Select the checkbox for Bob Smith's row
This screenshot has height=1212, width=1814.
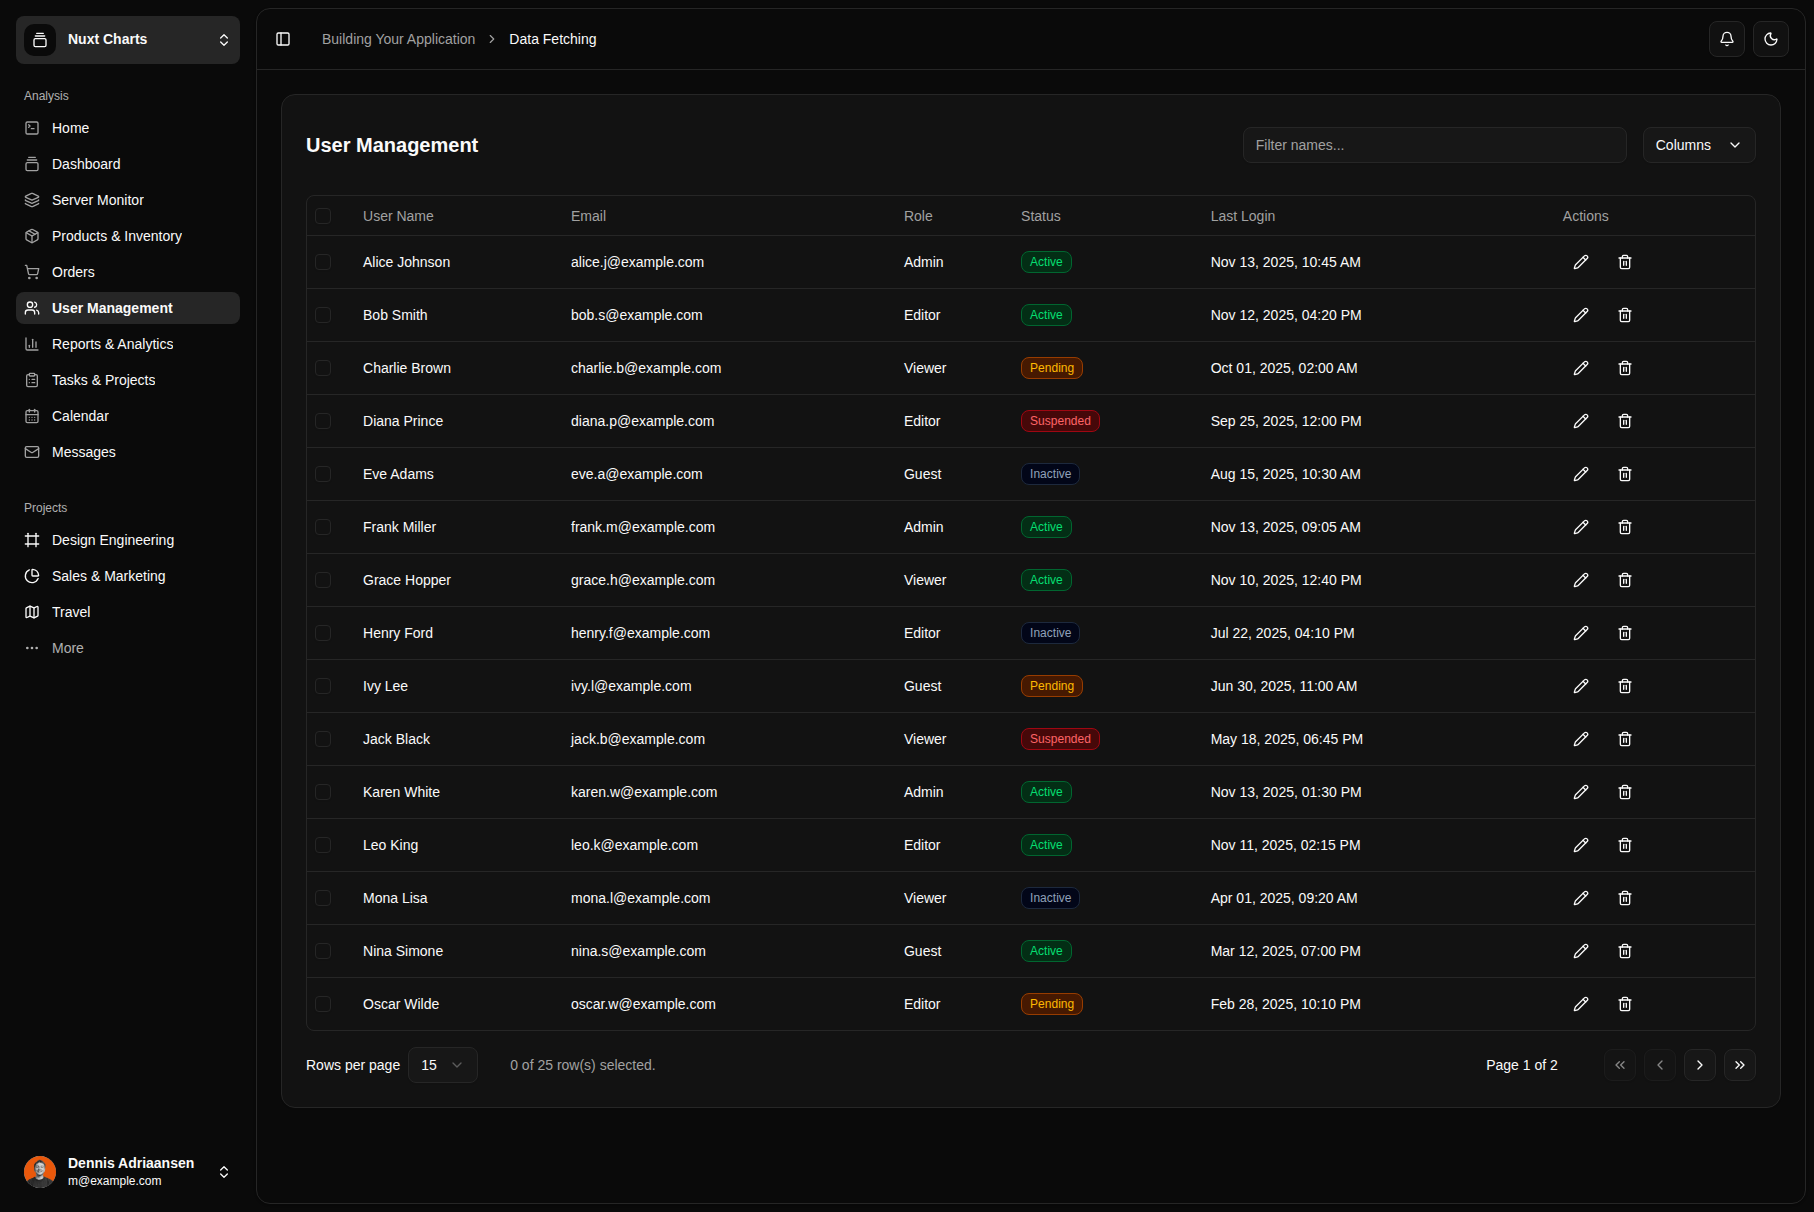[x=323, y=315]
